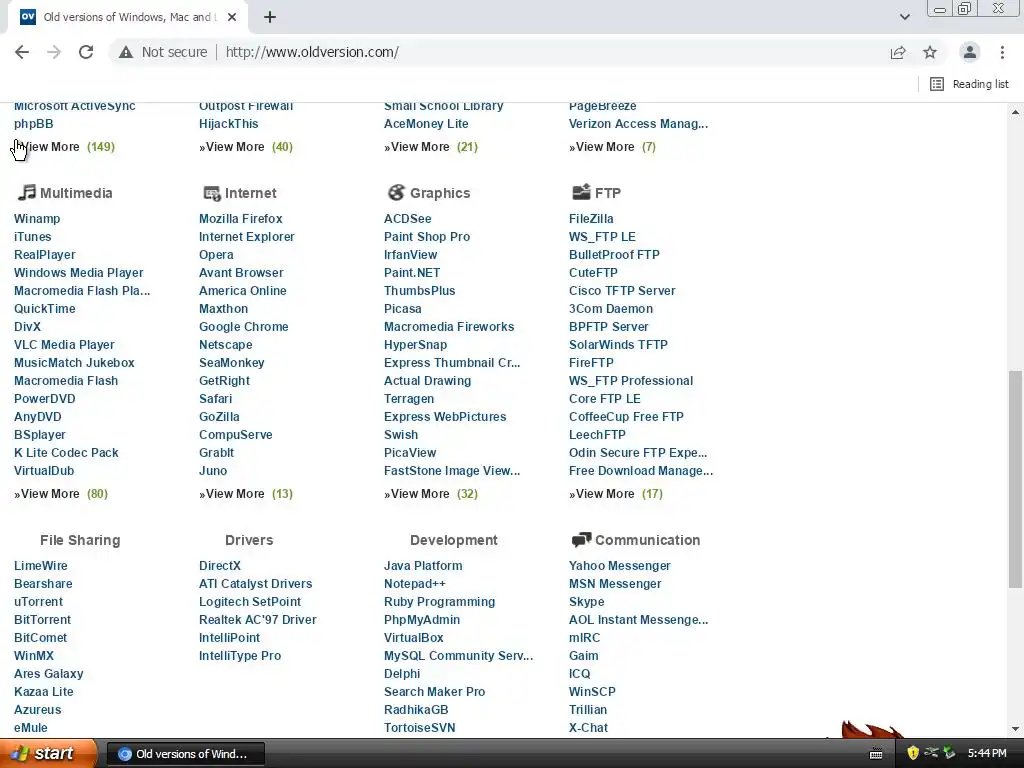
Task: Open the uTorrent link
Action: click(x=39, y=601)
